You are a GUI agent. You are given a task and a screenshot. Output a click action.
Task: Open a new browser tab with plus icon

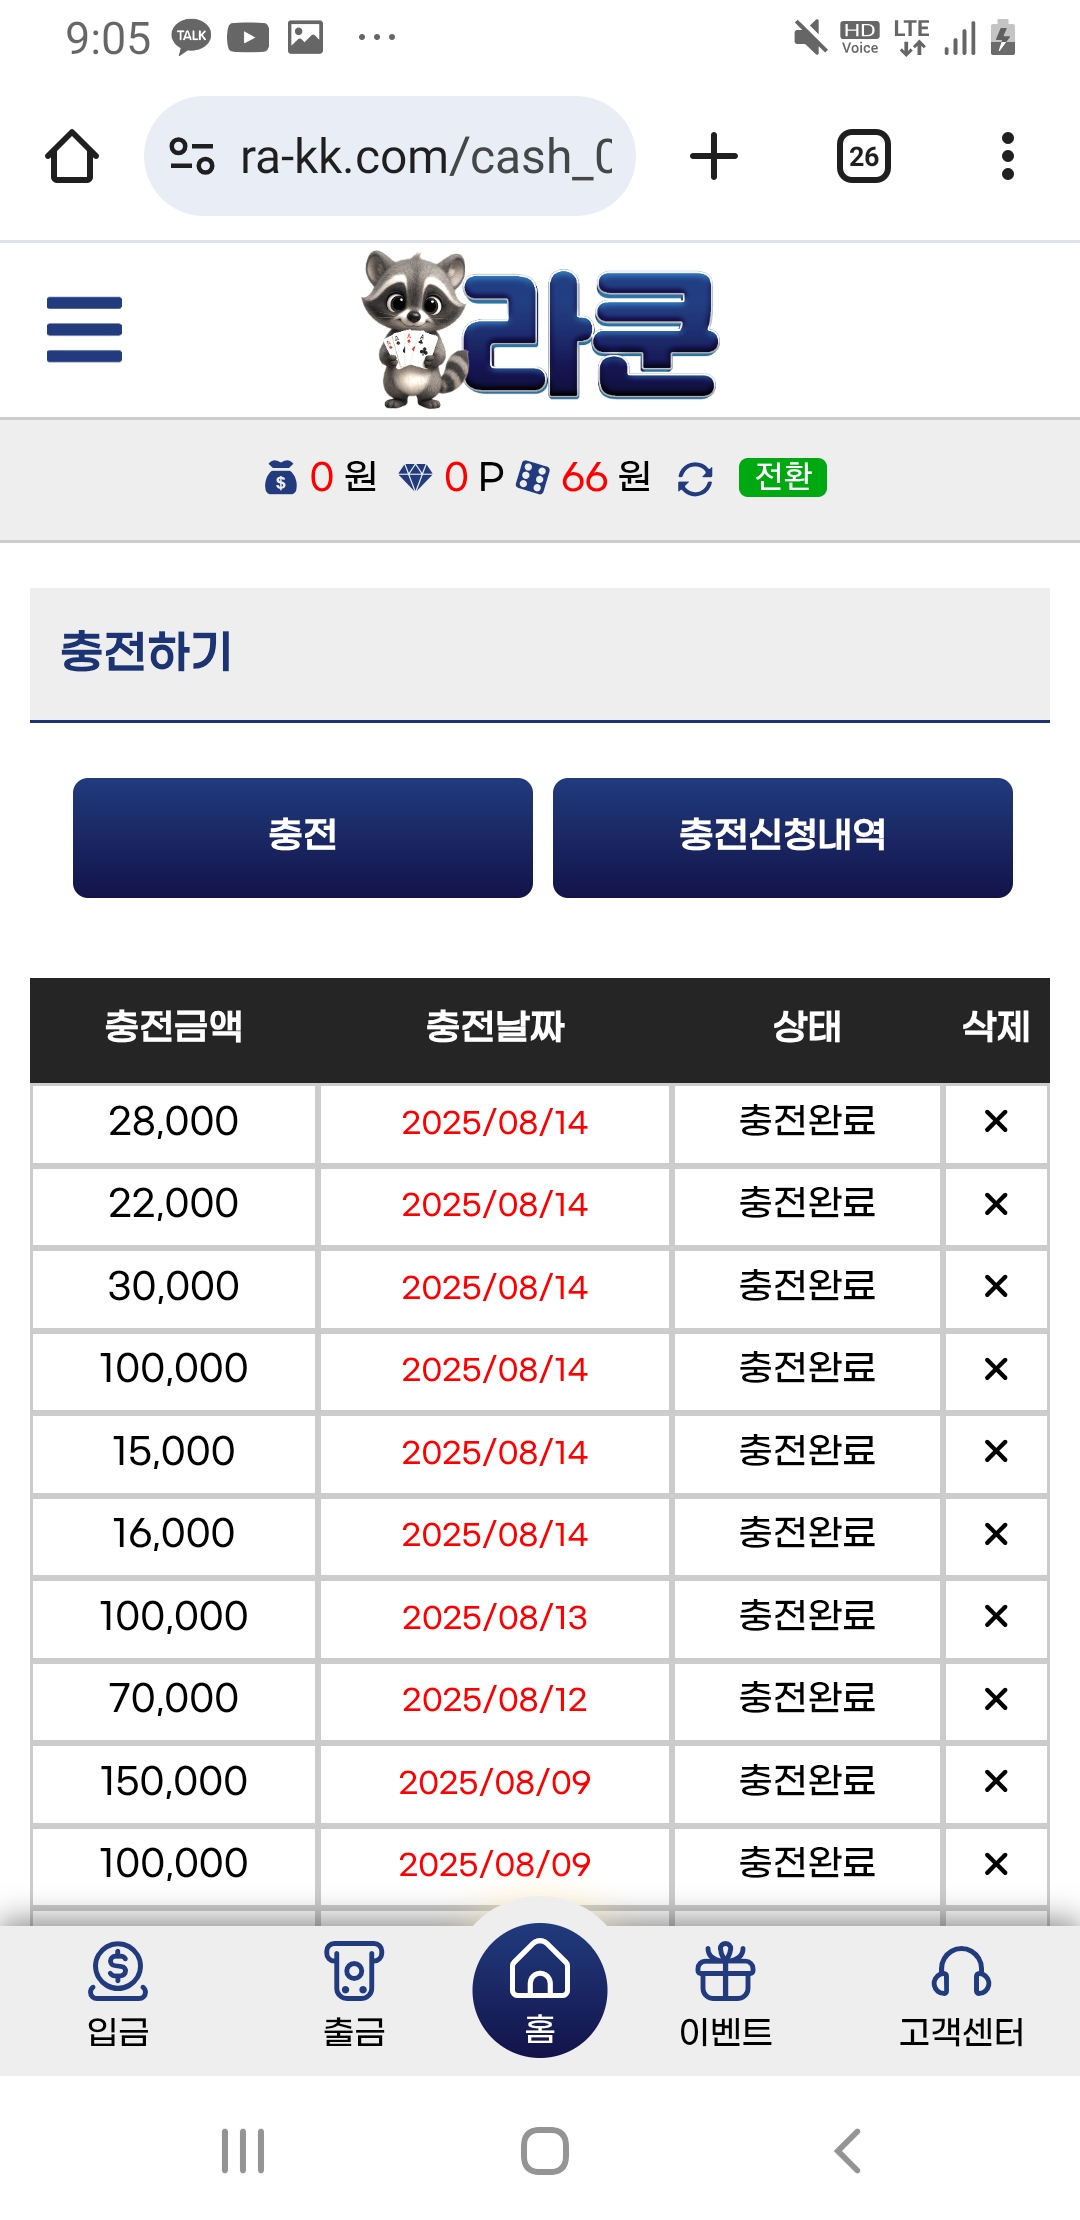[x=714, y=156]
